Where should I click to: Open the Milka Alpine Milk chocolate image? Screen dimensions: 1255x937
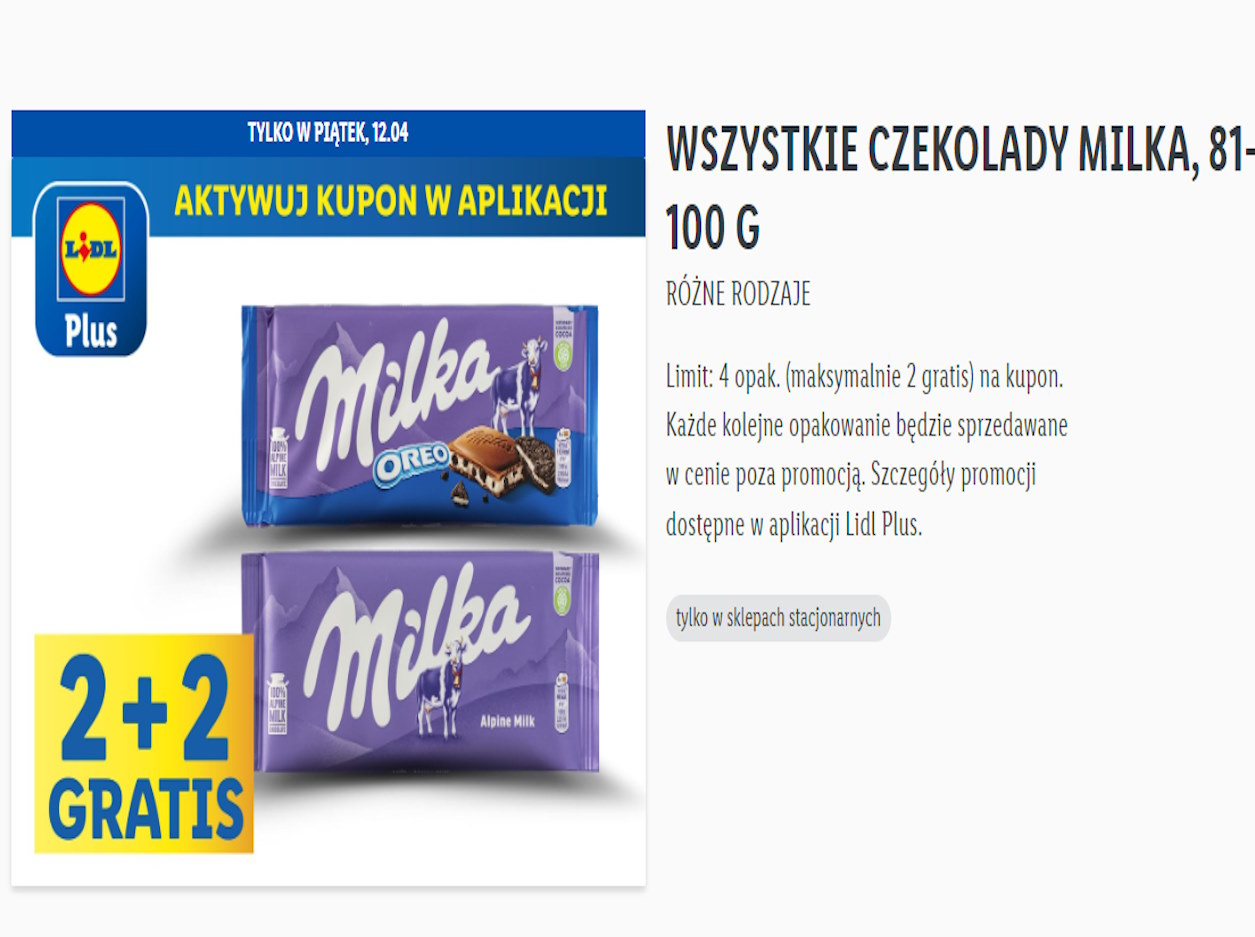click(x=420, y=662)
